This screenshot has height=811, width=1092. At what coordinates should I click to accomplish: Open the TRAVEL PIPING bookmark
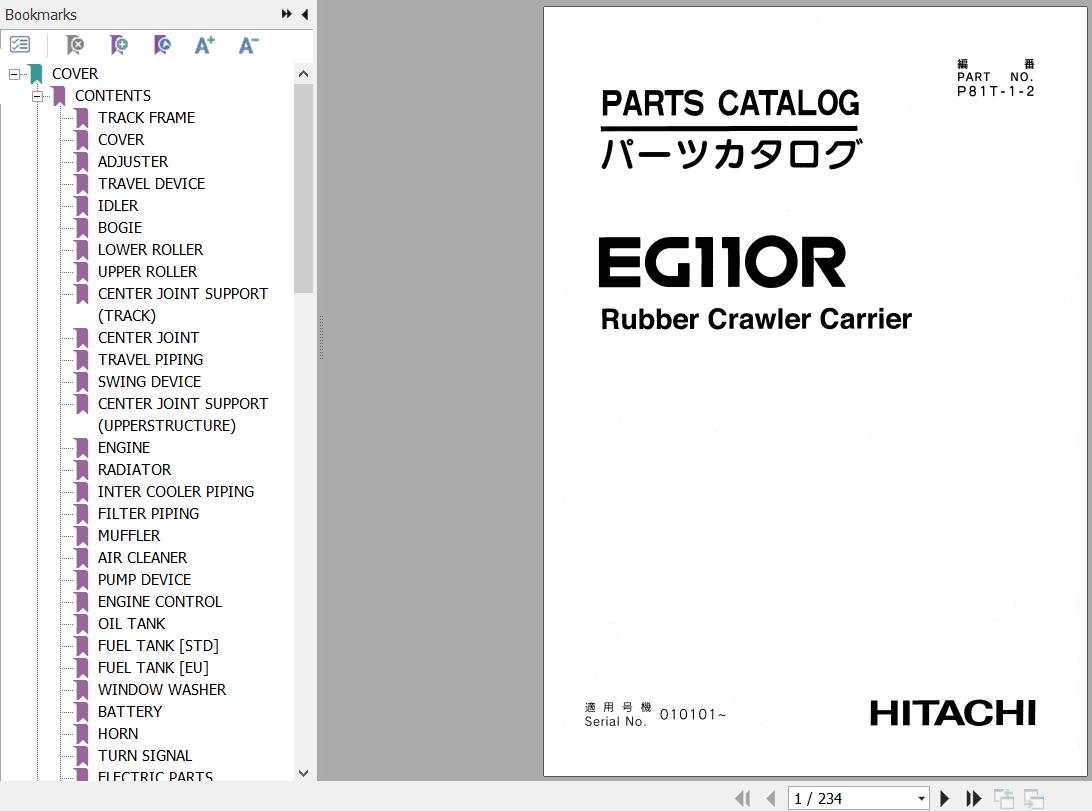150,360
